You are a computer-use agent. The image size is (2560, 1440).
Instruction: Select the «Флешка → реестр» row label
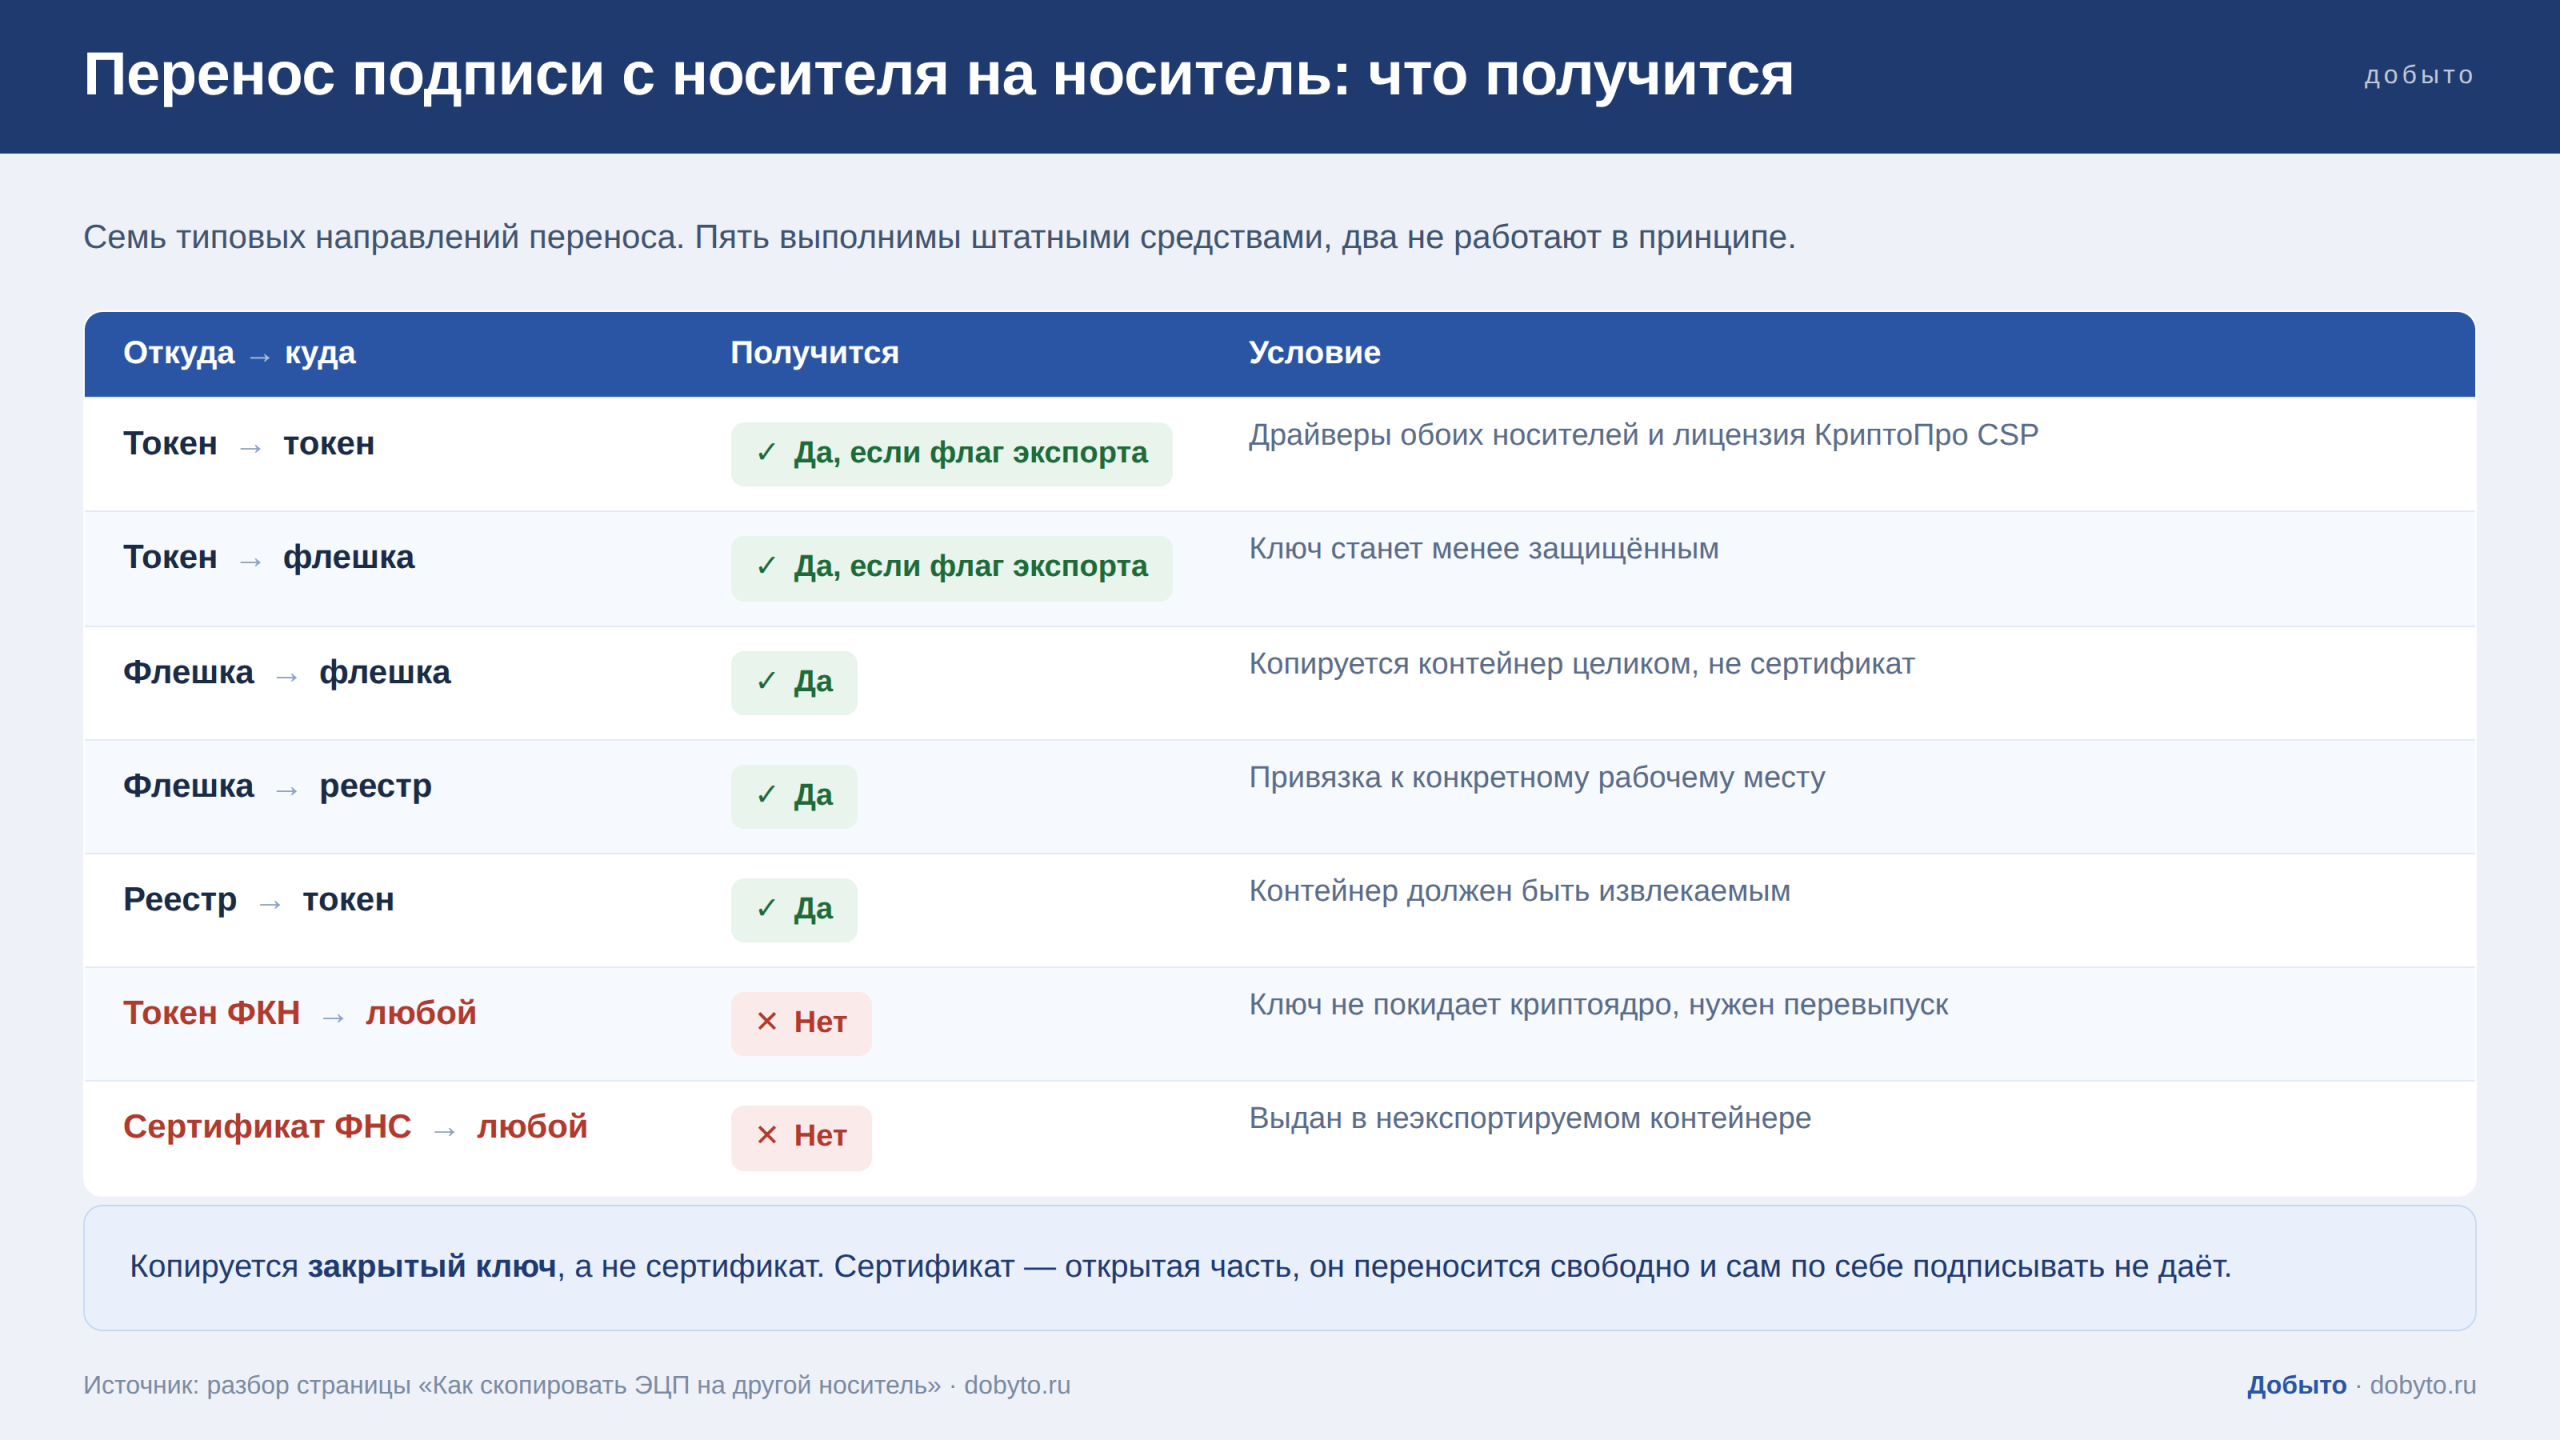pos(277,787)
